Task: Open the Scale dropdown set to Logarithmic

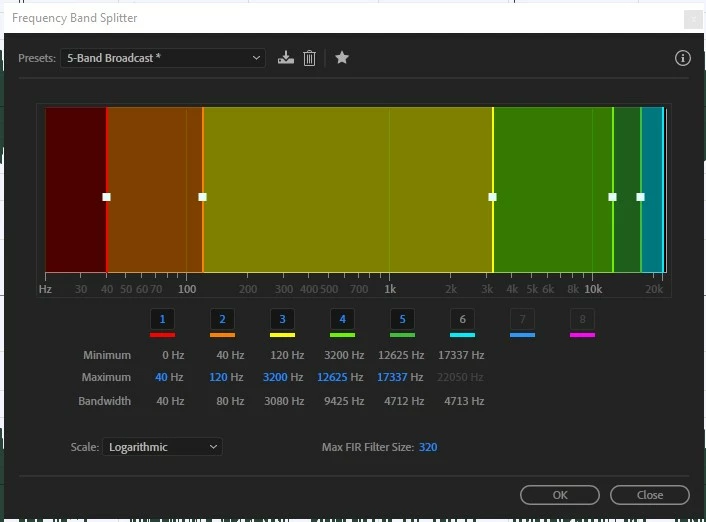Action: click(x=163, y=447)
